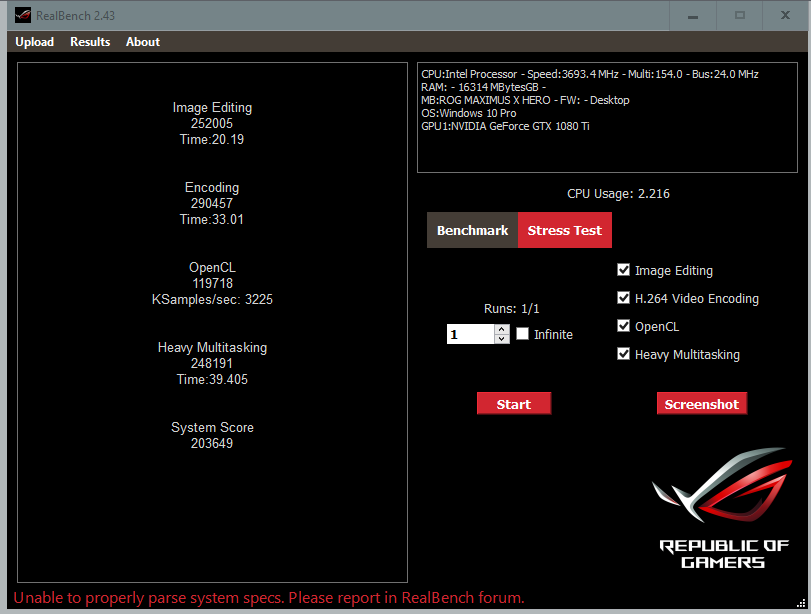Close the RealBench window

click(x=785, y=16)
